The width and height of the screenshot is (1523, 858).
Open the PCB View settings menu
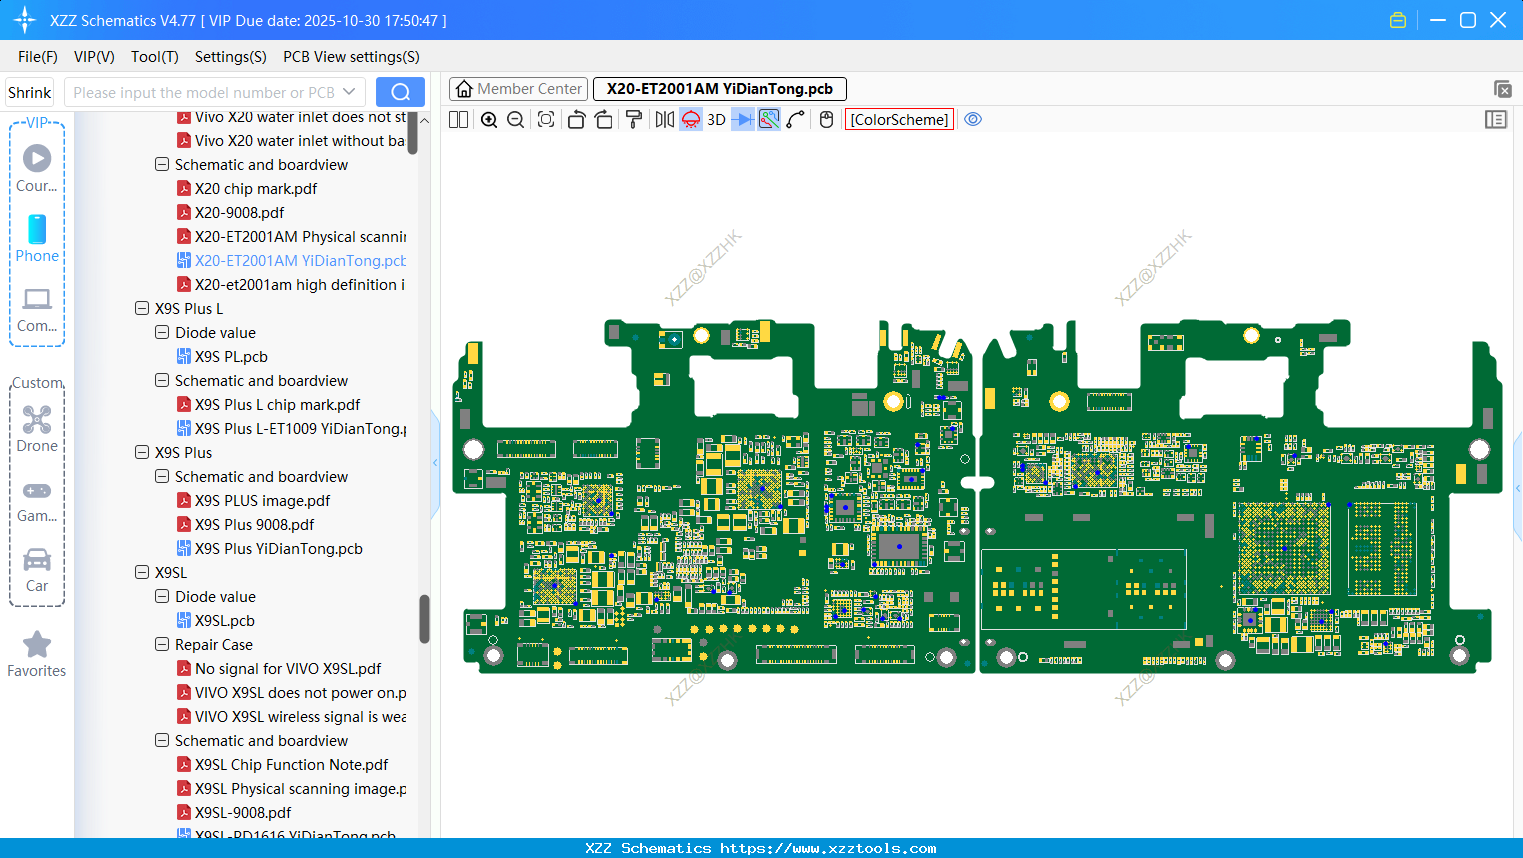click(351, 57)
